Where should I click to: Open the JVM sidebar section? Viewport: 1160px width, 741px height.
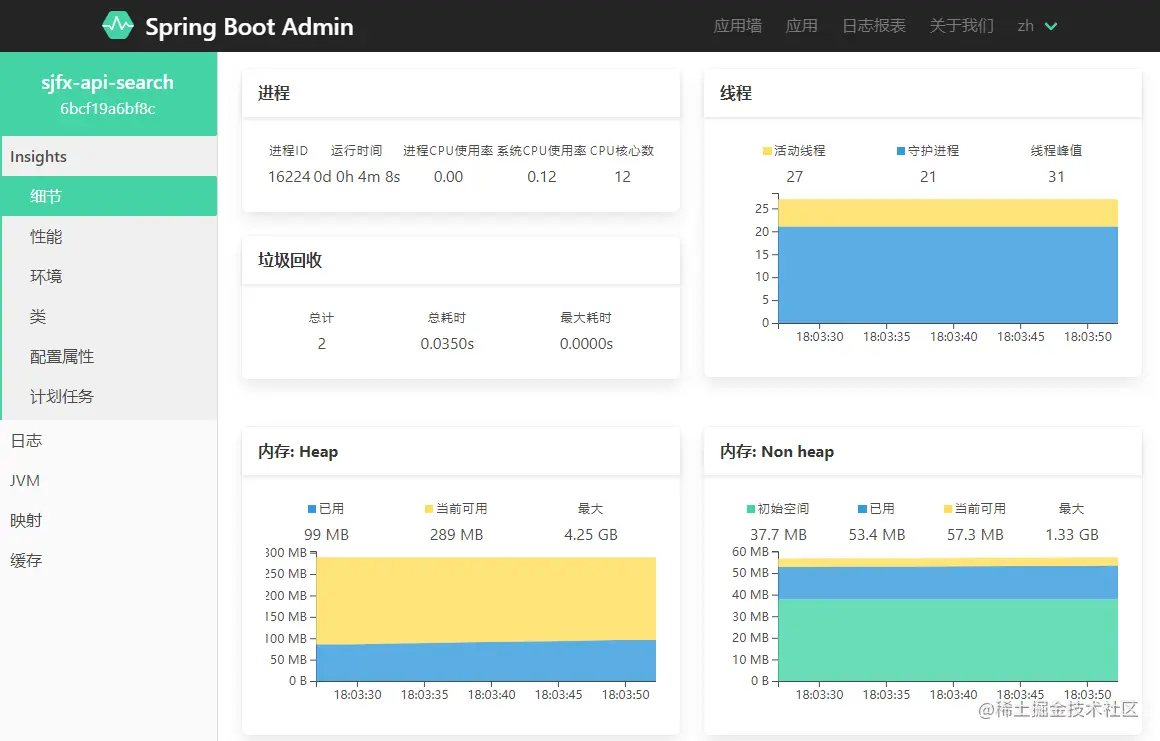coord(24,480)
